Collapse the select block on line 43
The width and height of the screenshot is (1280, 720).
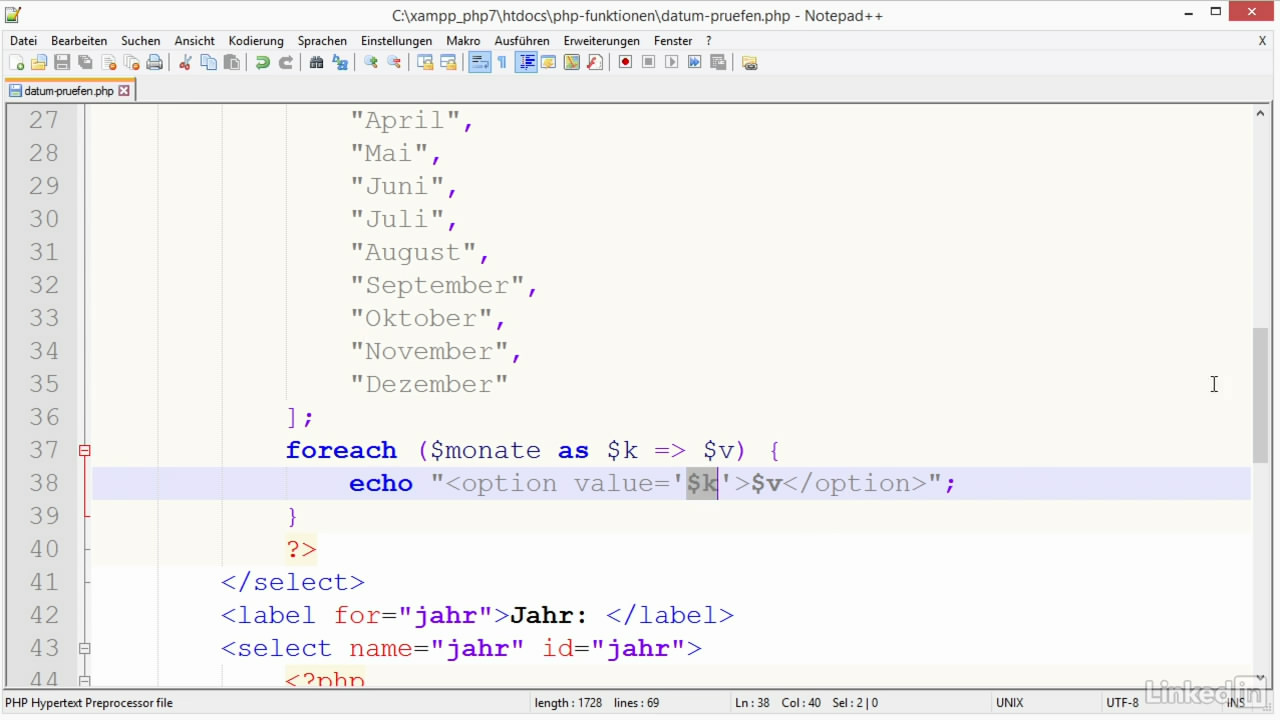coord(85,649)
